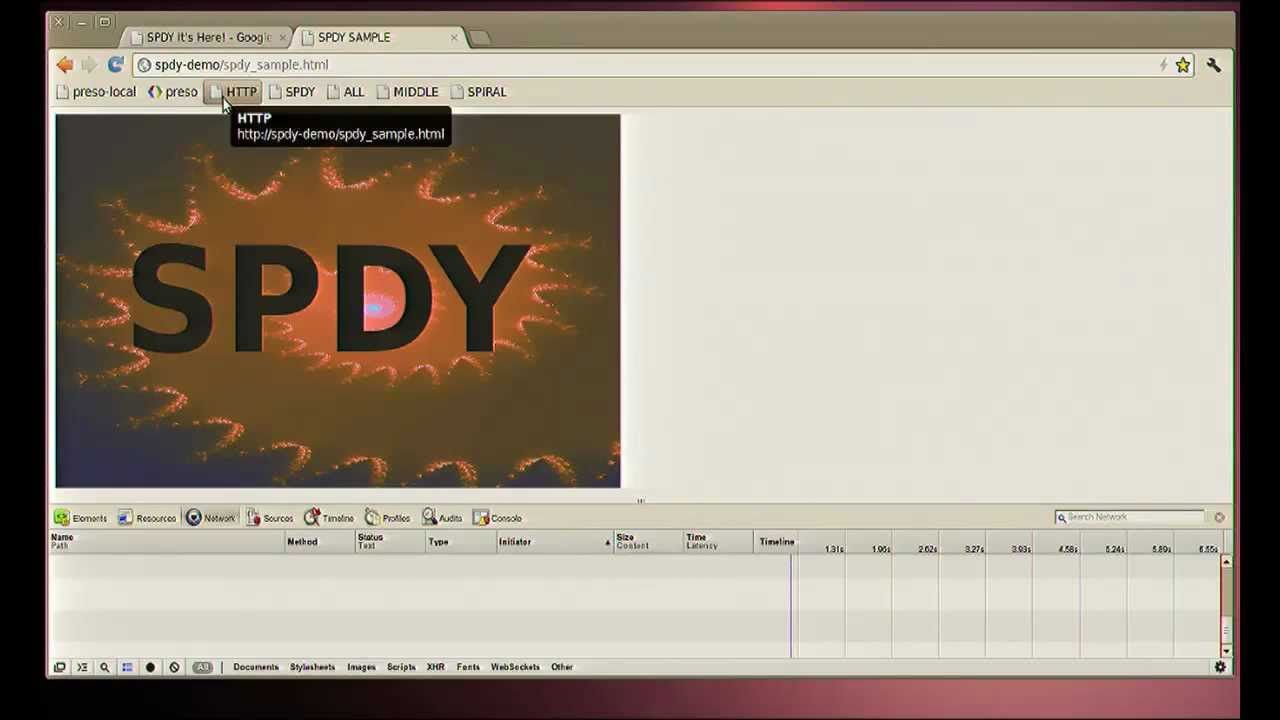Sort by the Size column header

(649, 541)
